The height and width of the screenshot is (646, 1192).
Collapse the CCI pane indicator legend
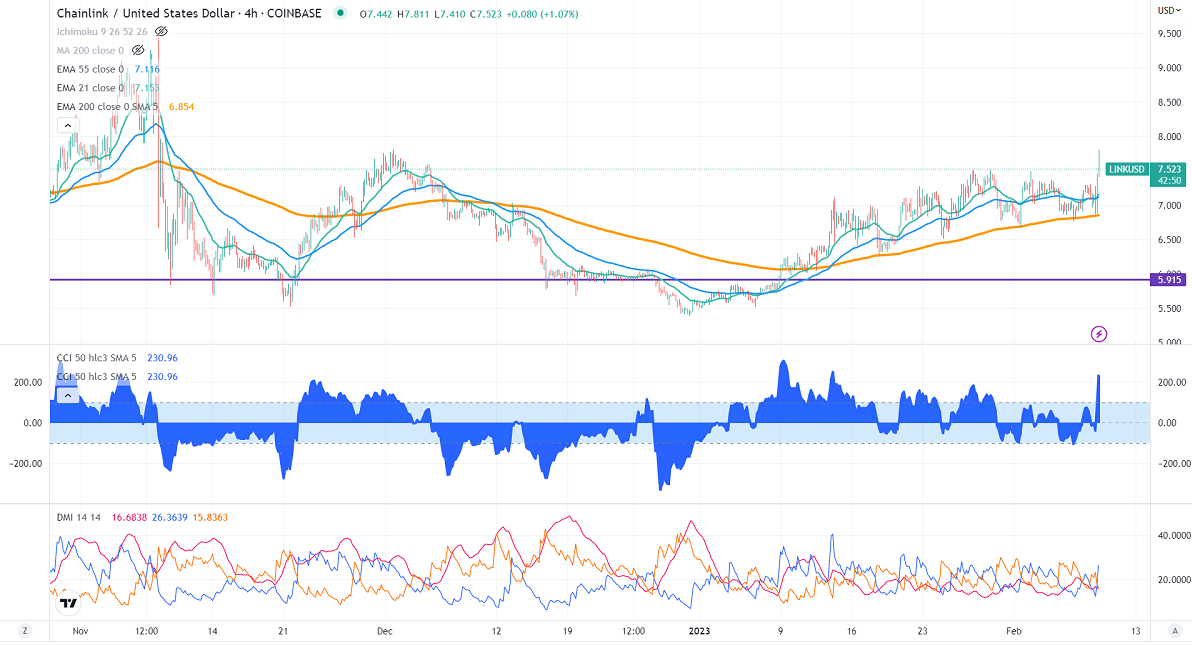(68, 396)
